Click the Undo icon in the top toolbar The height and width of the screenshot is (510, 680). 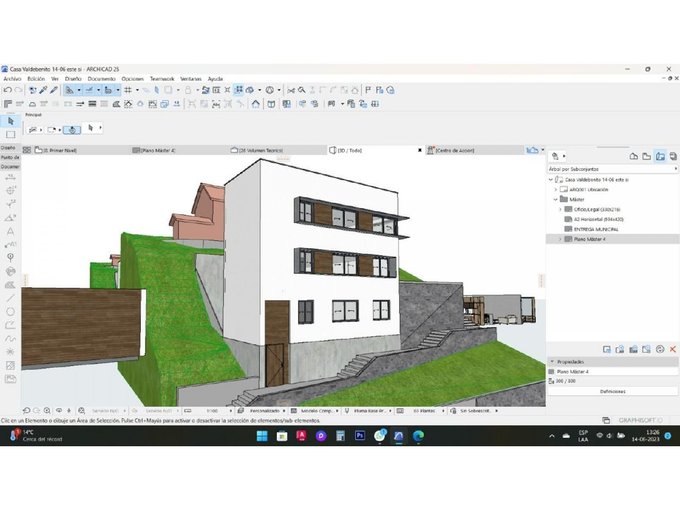pos(7,90)
